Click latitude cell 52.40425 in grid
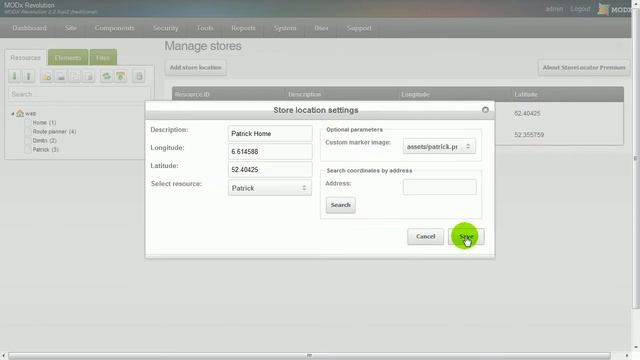The width and height of the screenshot is (640, 360). click(x=527, y=113)
